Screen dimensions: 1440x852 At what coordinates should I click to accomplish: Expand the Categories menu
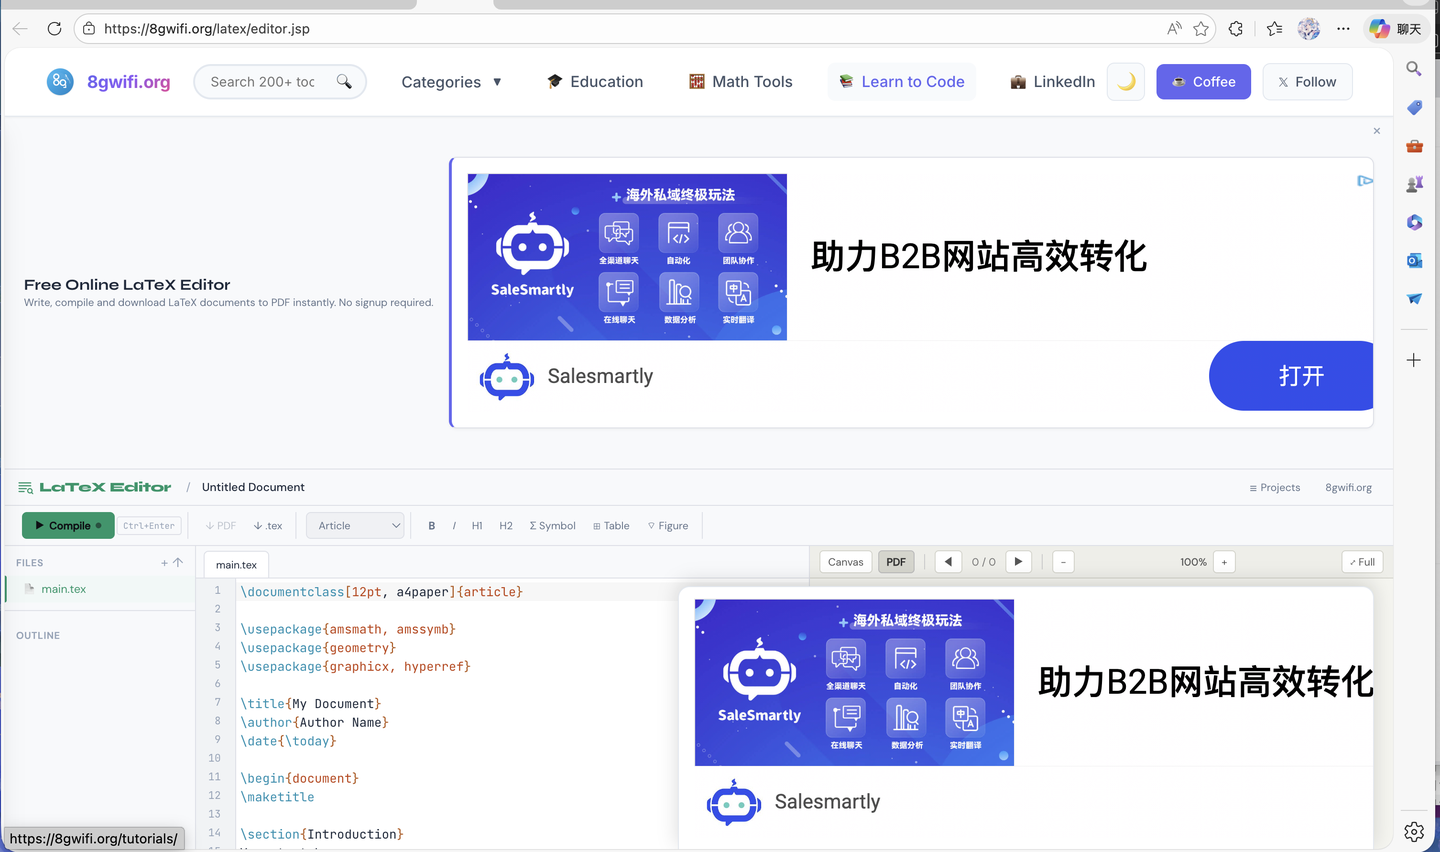click(451, 82)
